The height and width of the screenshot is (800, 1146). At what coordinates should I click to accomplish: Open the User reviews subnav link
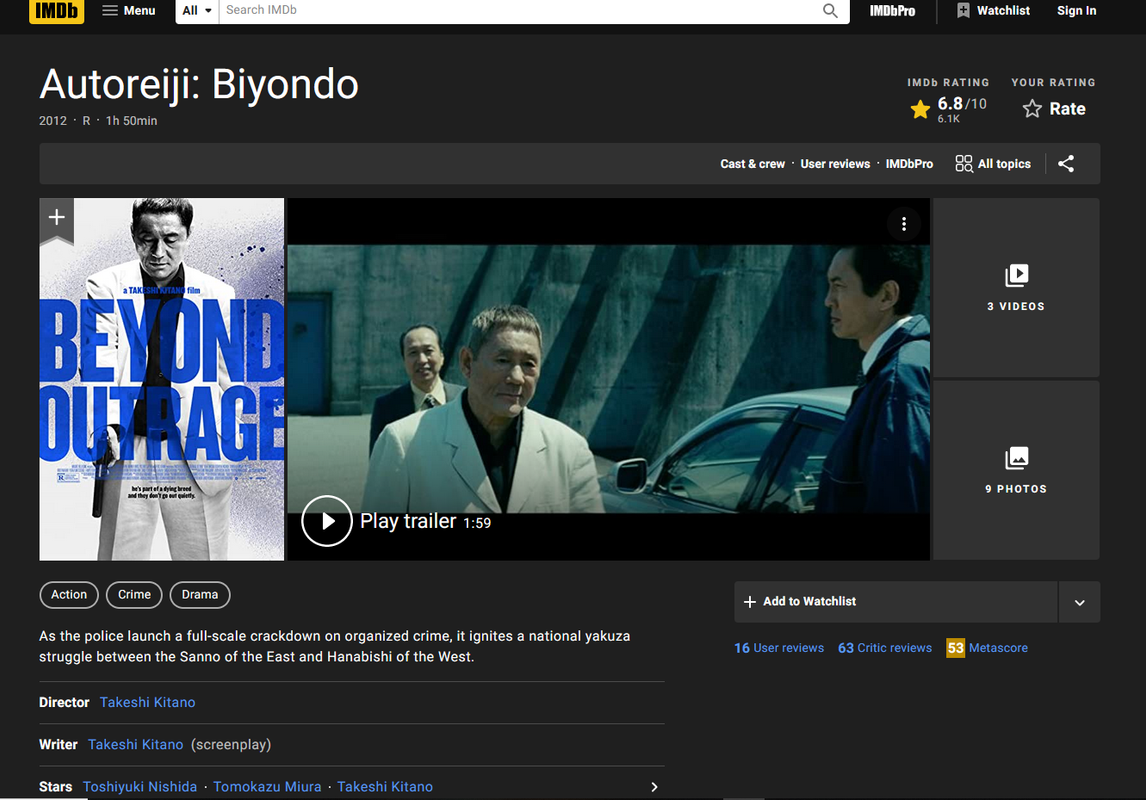pyautogui.click(x=835, y=164)
